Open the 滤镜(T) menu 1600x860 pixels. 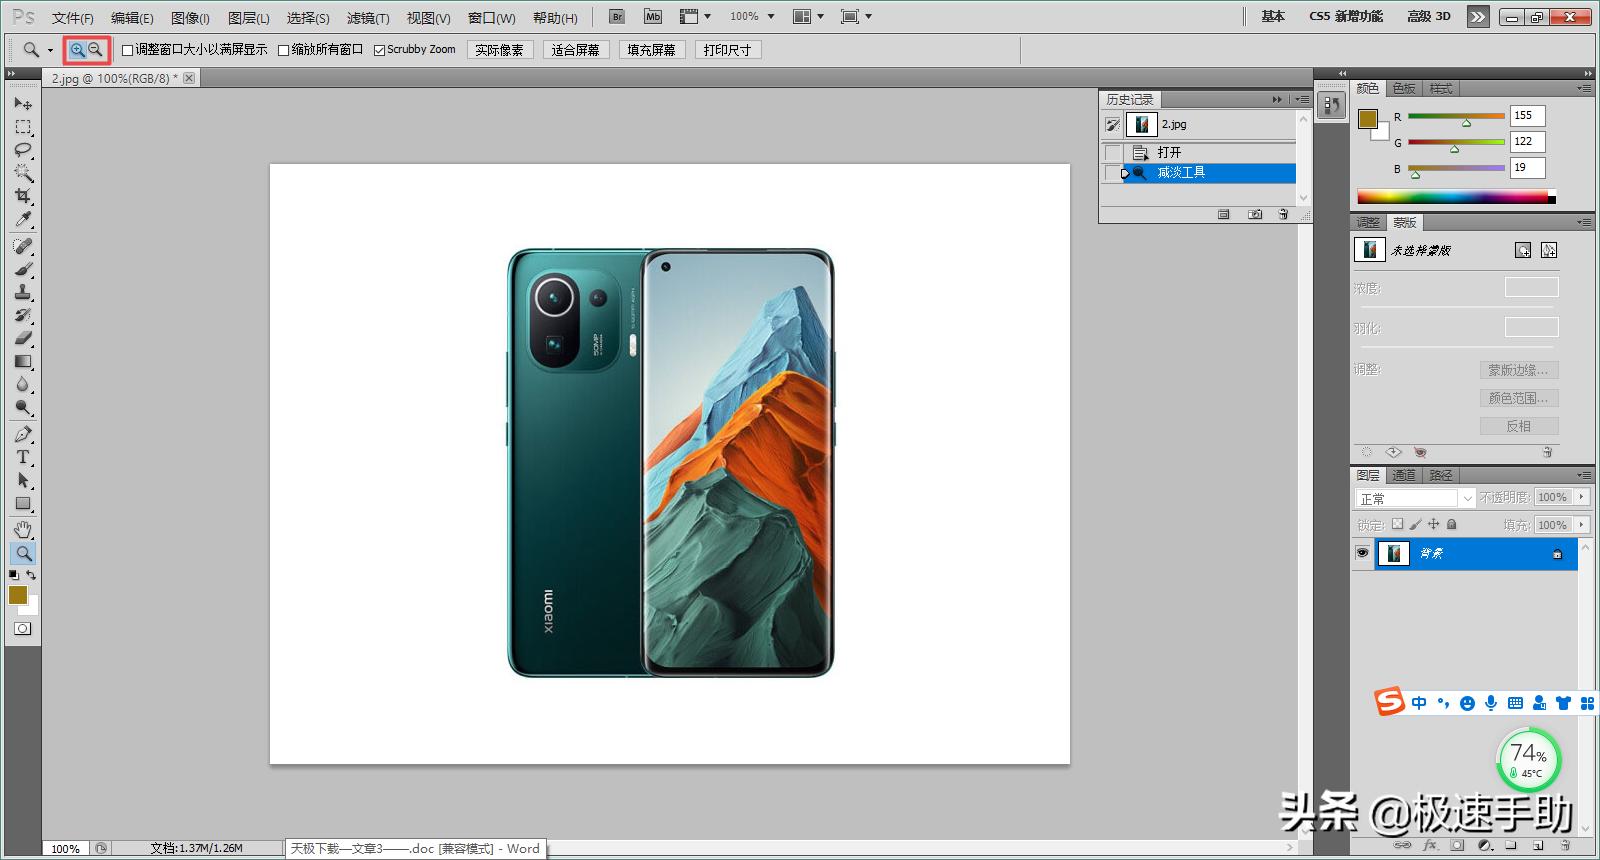click(368, 18)
